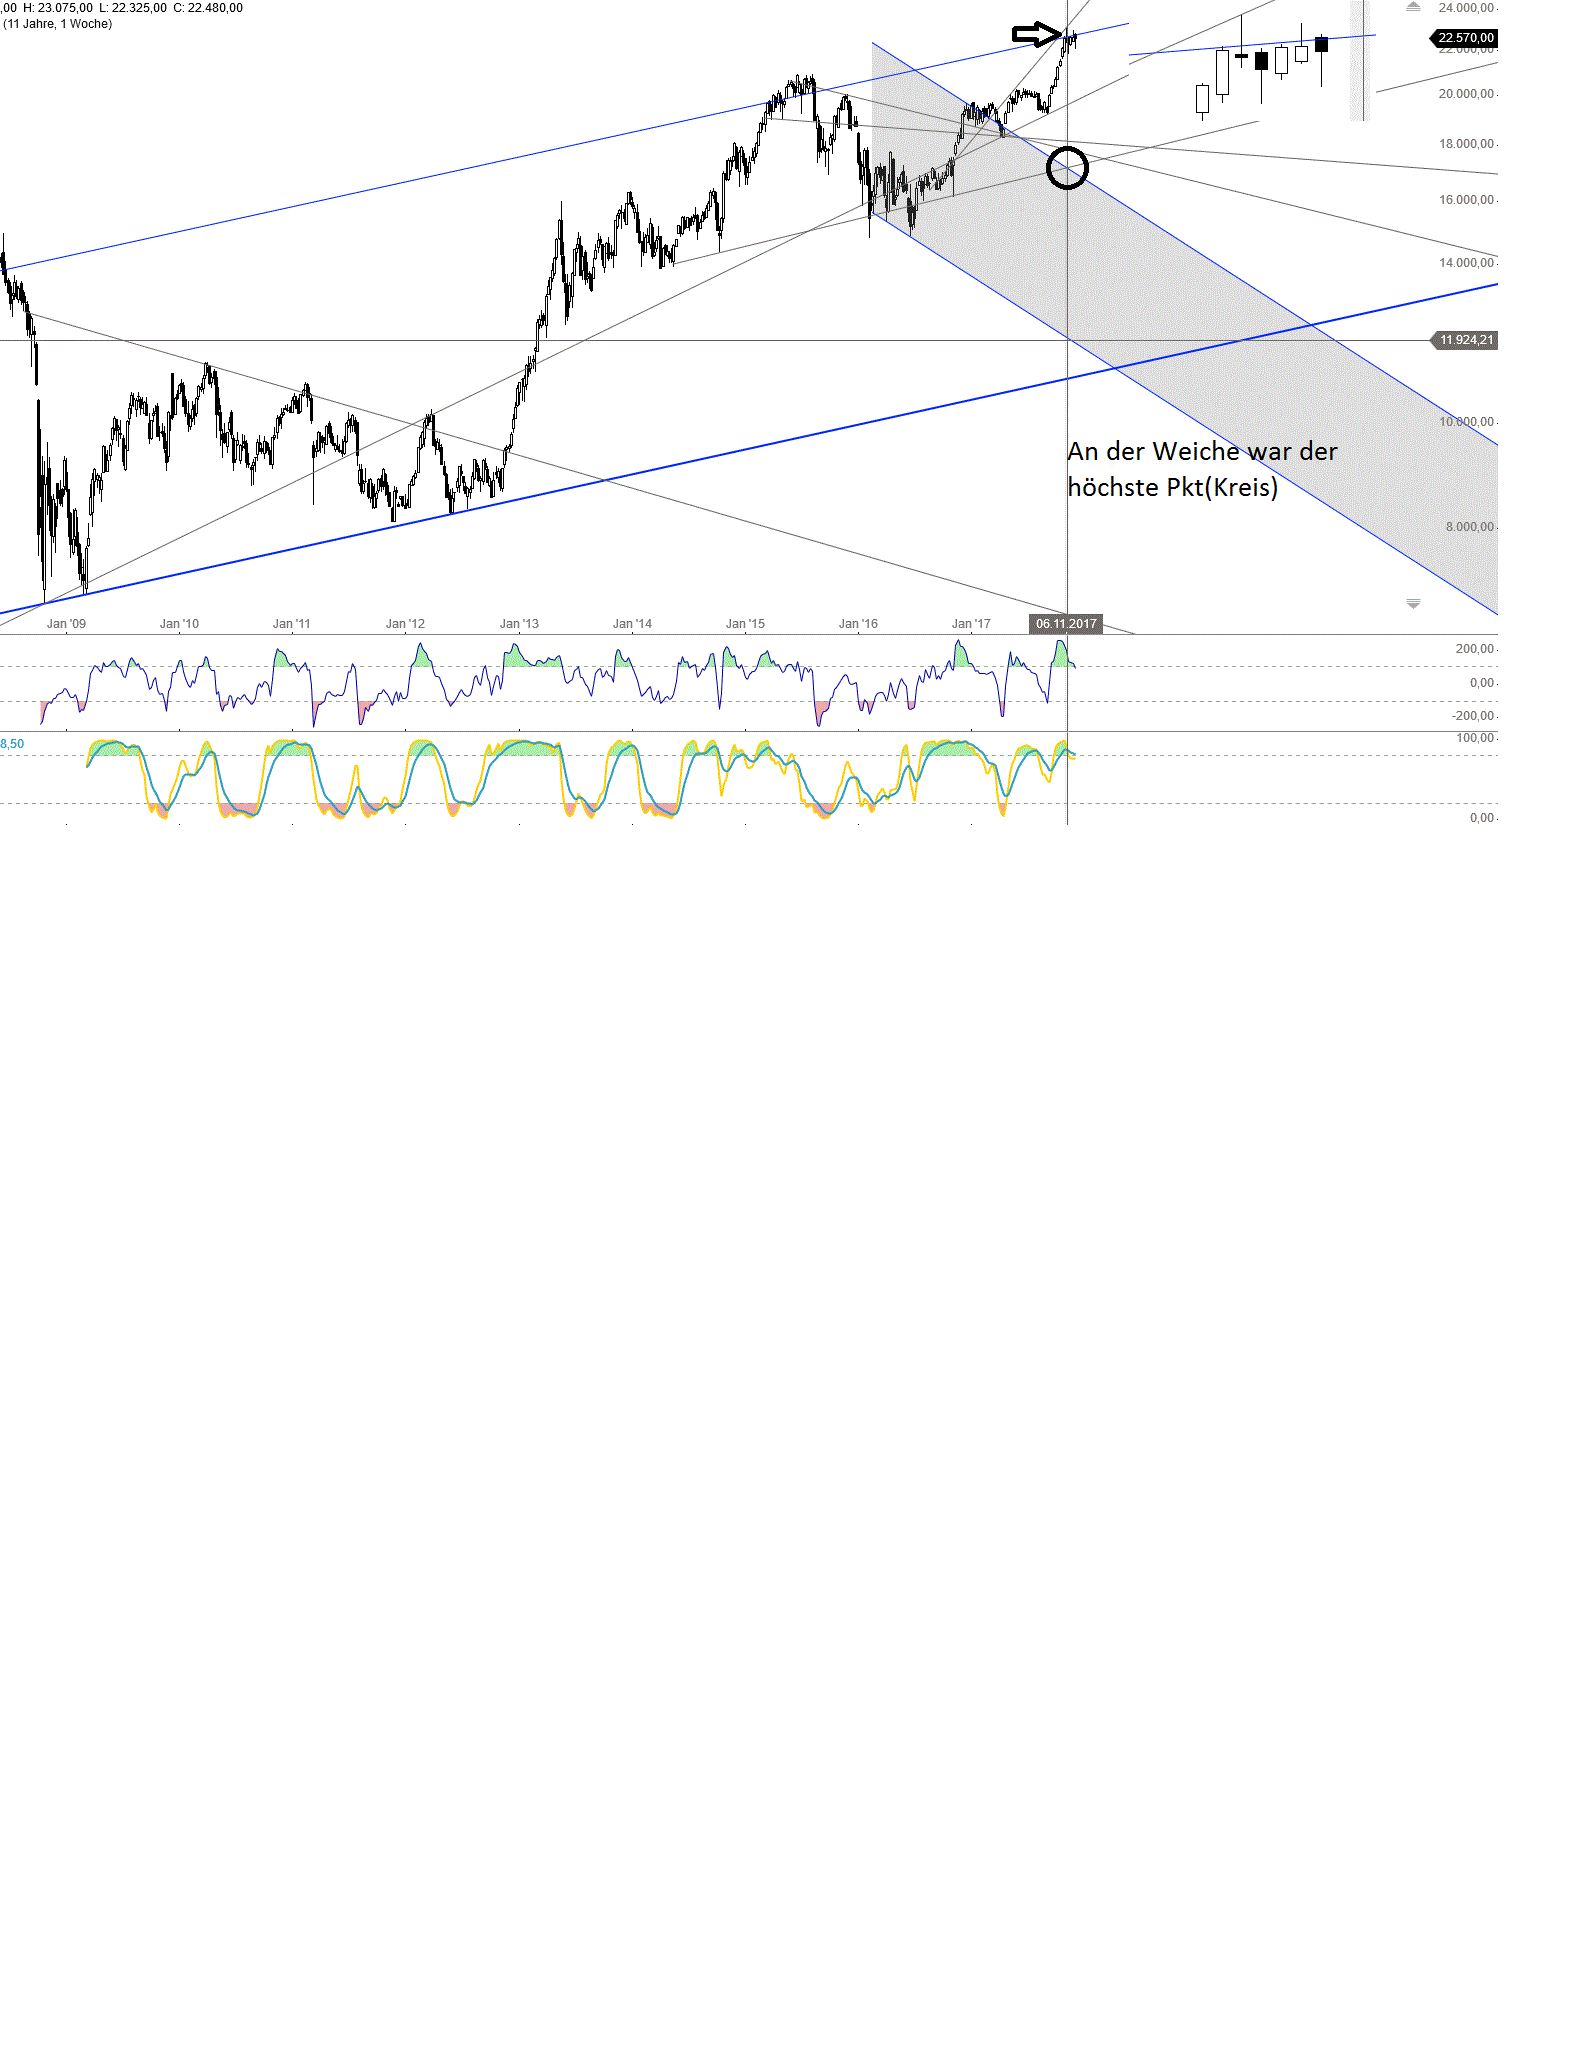Click the Jan '13 time axis label

click(519, 624)
